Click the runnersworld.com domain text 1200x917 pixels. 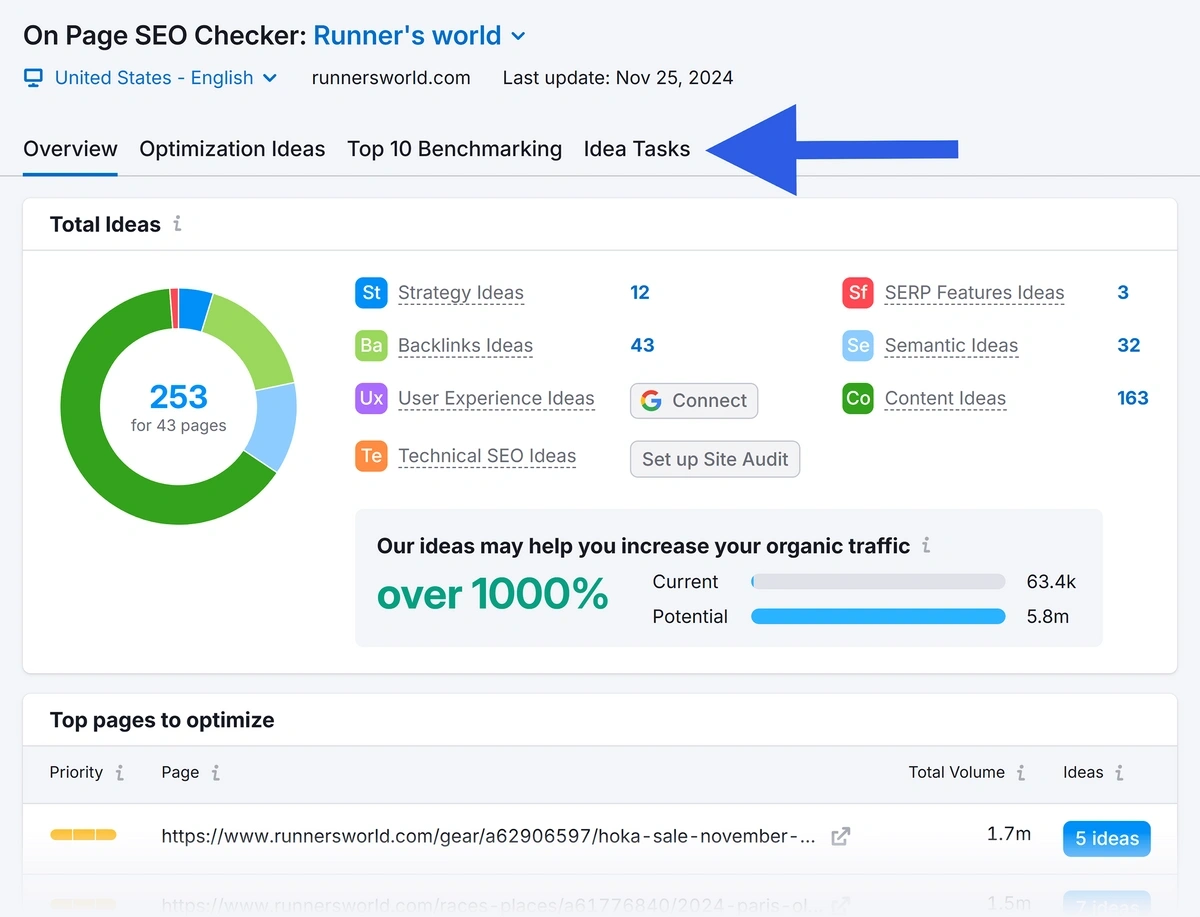pyautogui.click(x=391, y=78)
